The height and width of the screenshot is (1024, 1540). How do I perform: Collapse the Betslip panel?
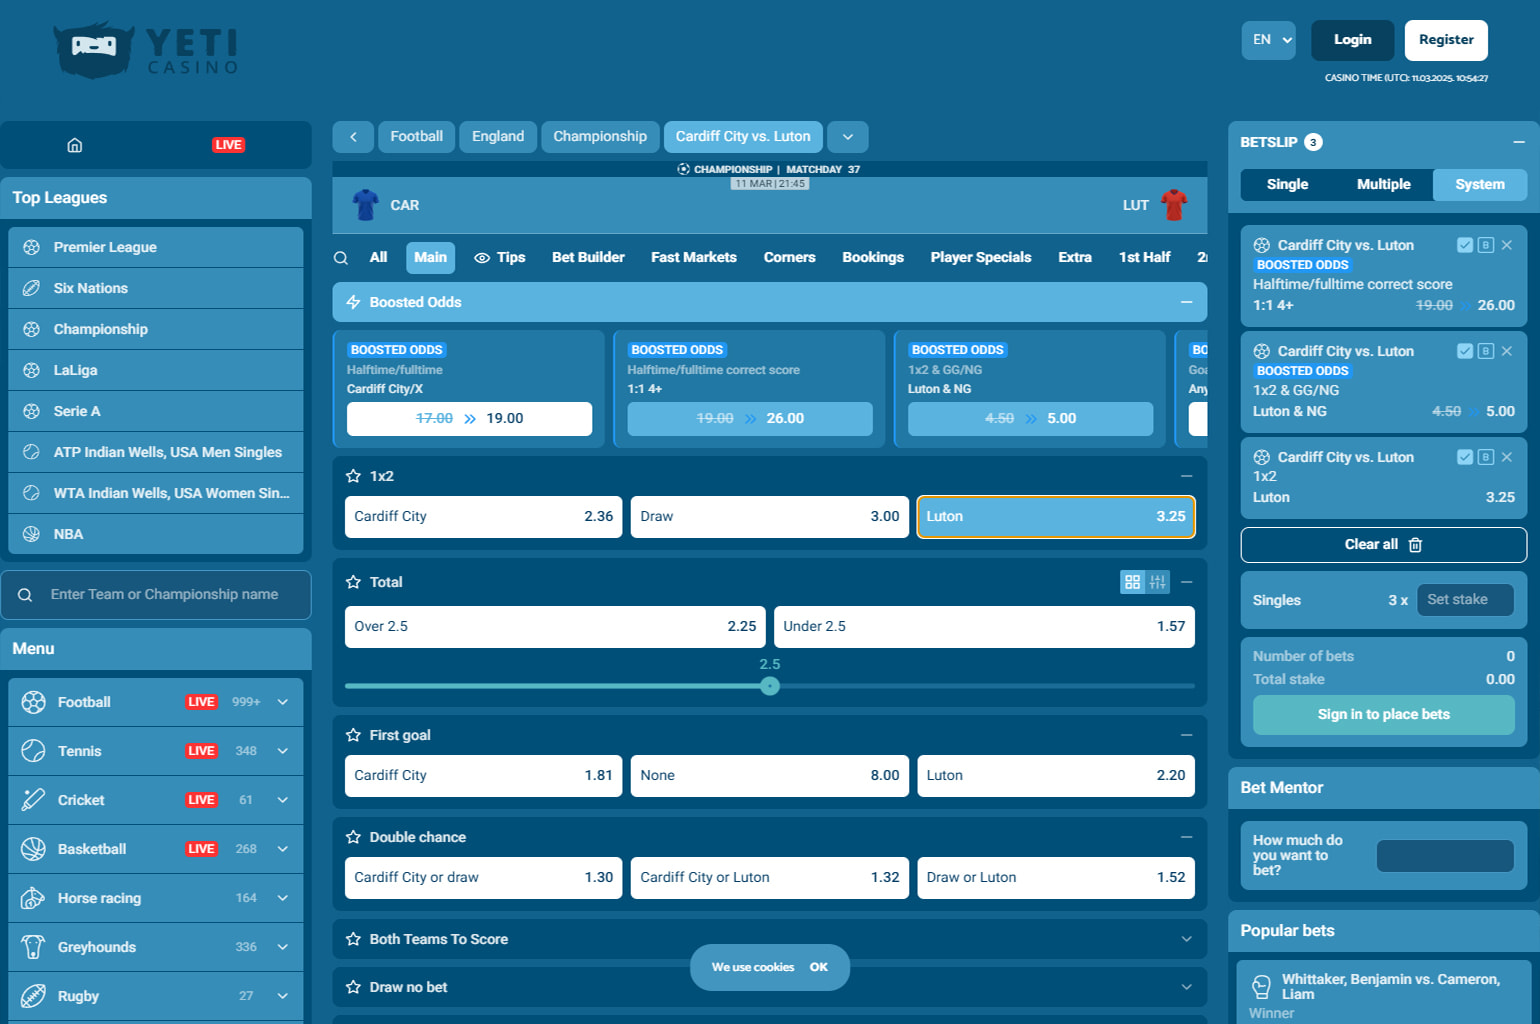click(1519, 142)
